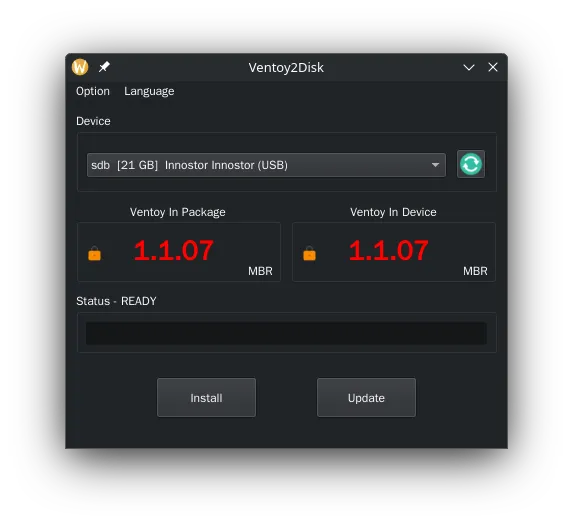Click the Status - READY text
573x526 pixels.
[x=116, y=301]
